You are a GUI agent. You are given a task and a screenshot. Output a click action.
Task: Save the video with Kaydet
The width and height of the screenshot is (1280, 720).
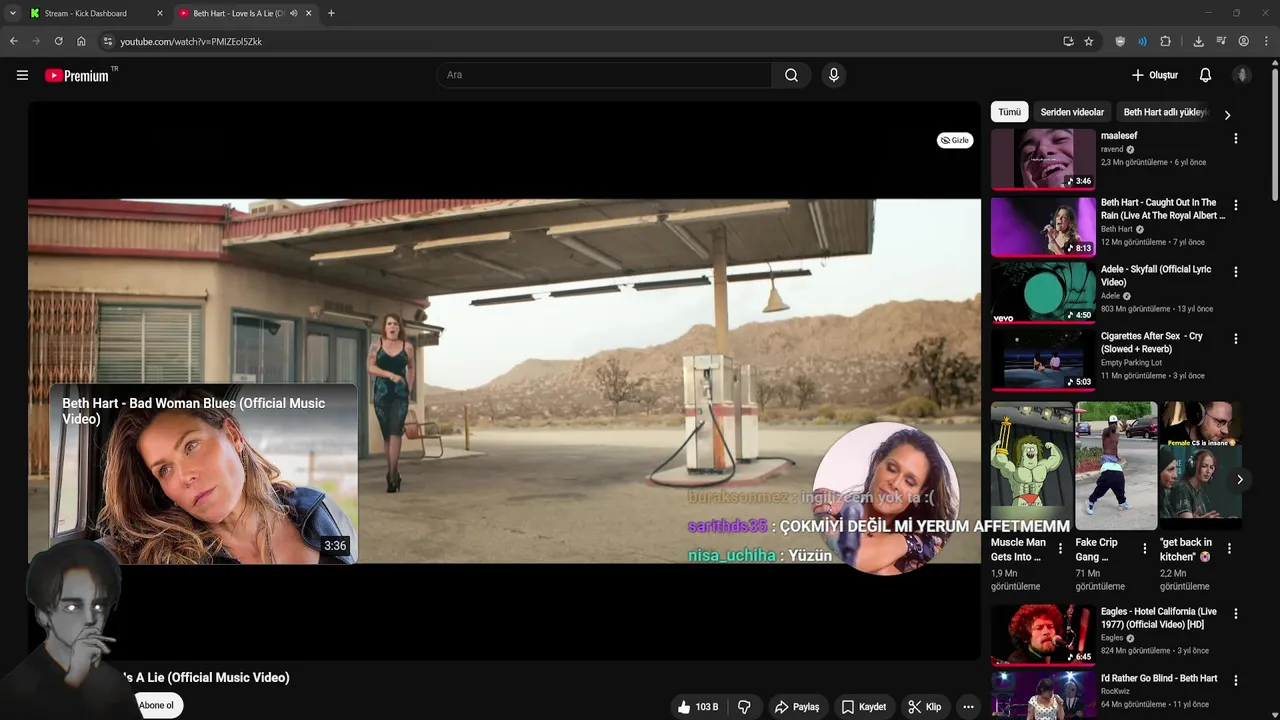tap(864, 707)
